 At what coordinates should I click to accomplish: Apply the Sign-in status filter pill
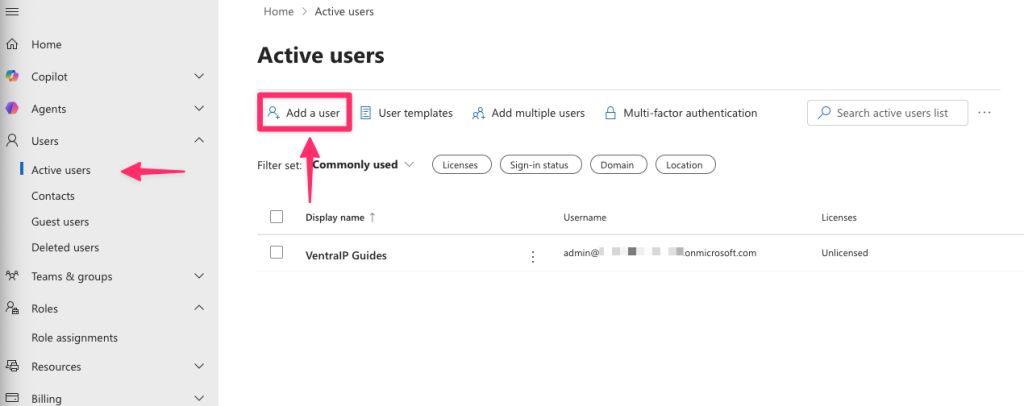pyautogui.click(x=543, y=165)
